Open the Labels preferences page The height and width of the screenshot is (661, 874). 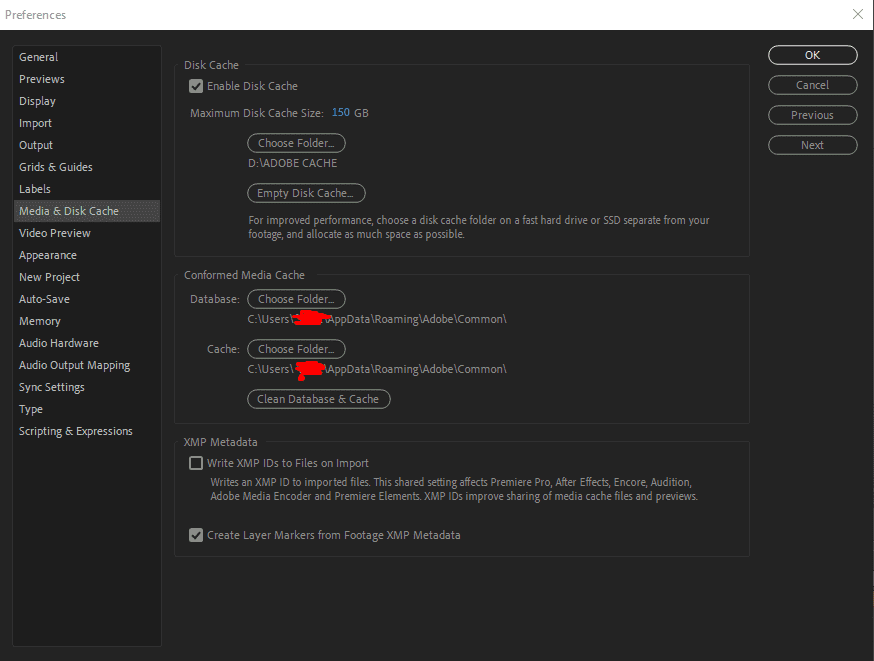(x=34, y=189)
